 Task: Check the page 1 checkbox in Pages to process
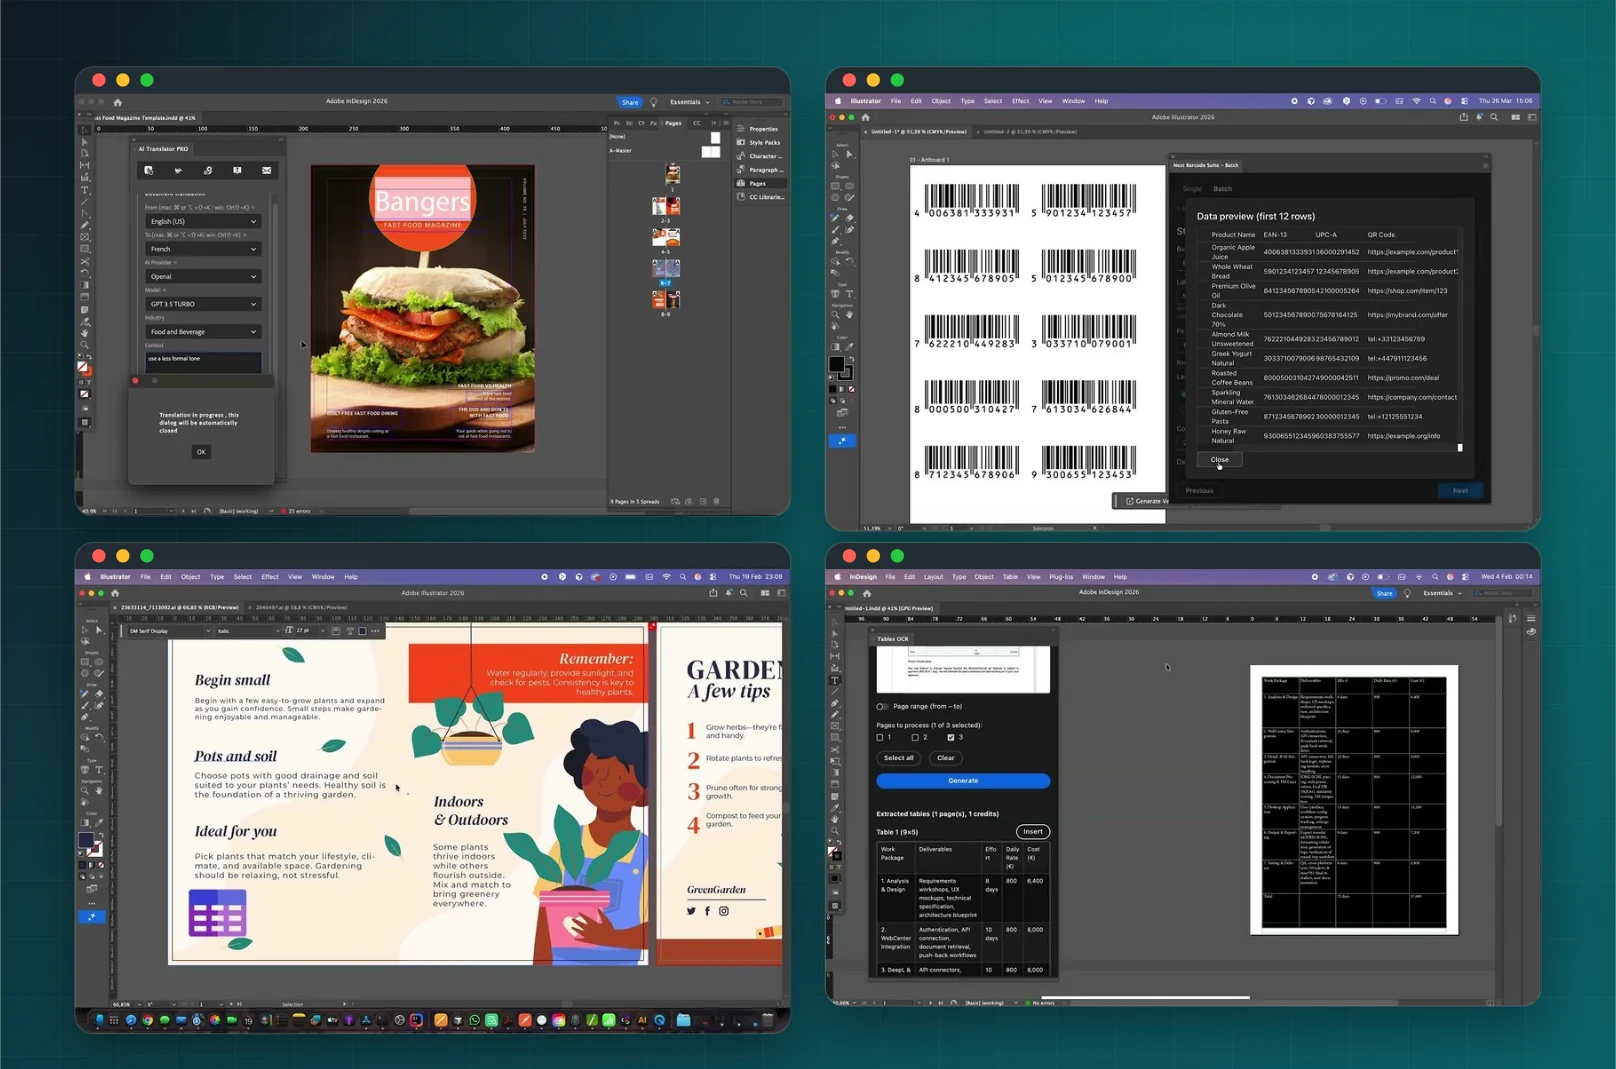pyautogui.click(x=880, y=737)
